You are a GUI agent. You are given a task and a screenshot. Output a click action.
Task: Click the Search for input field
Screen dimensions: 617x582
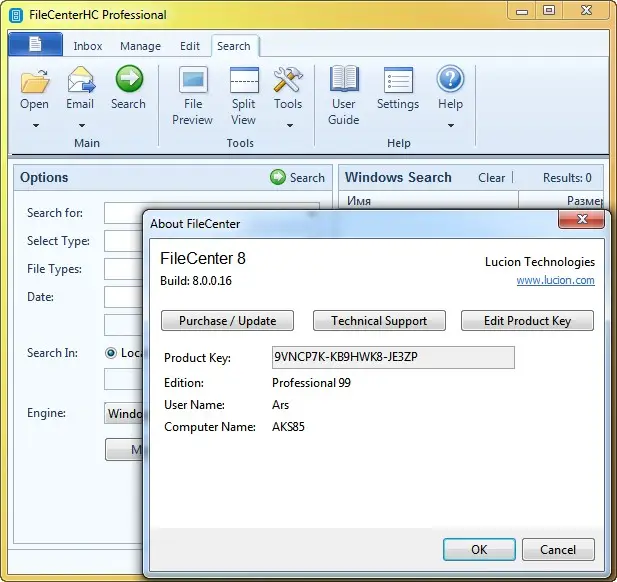[212, 212]
